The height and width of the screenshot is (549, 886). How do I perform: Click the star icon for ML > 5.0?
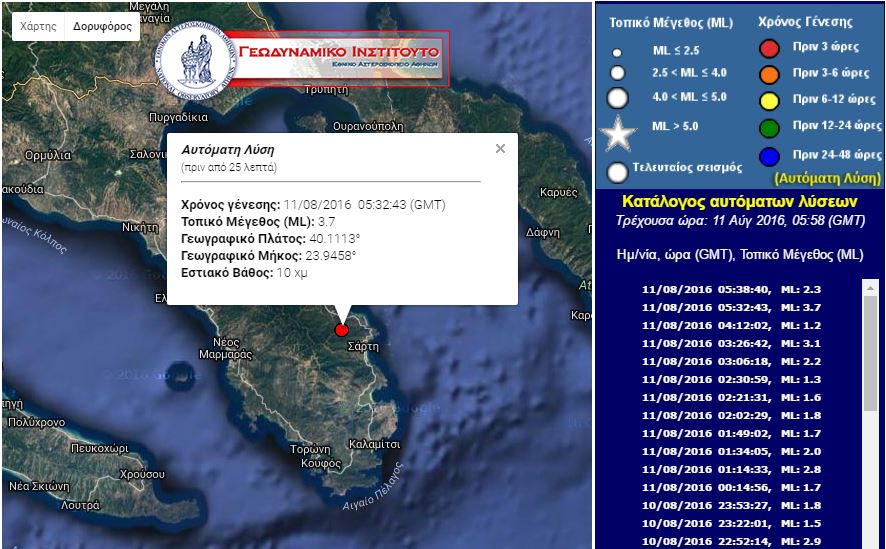pos(617,131)
